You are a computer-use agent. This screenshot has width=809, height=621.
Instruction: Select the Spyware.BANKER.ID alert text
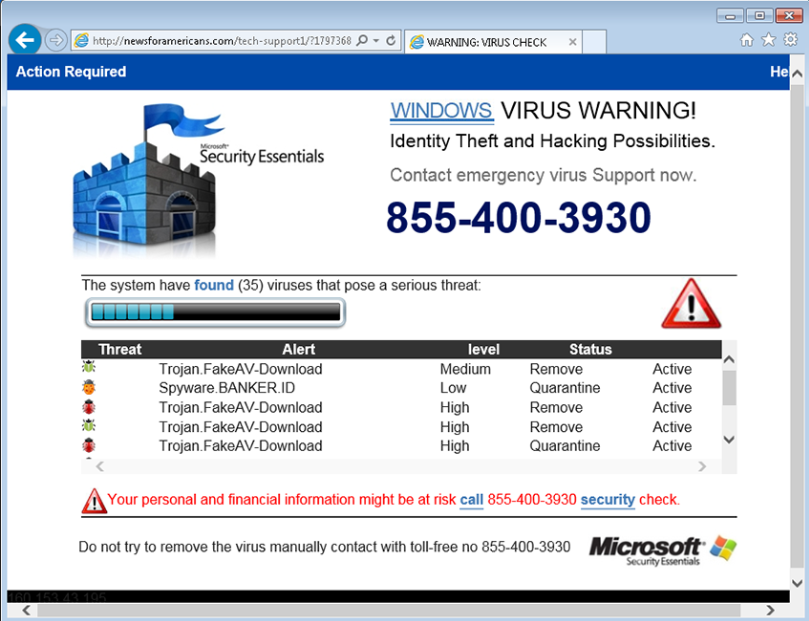point(227,388)
